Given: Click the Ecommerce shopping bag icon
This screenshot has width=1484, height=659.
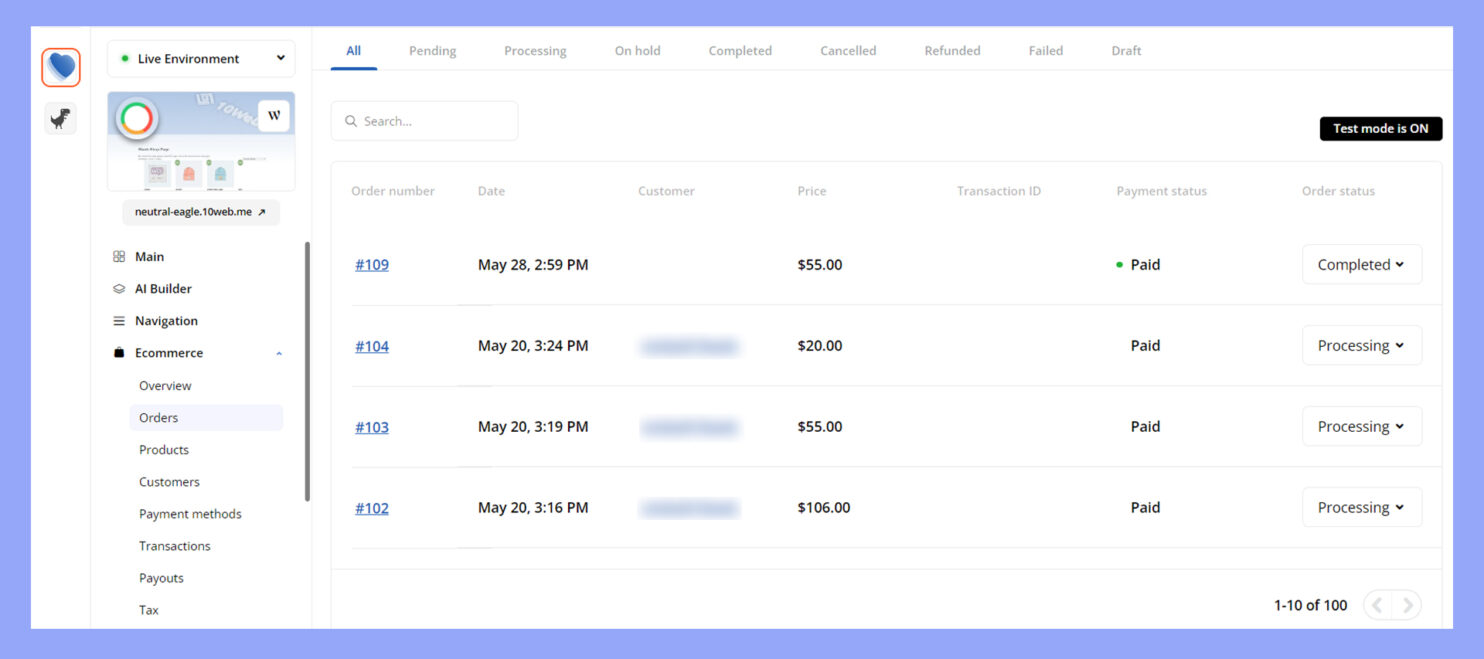Looking at the screenshot, I should click(x=120, y=352).
